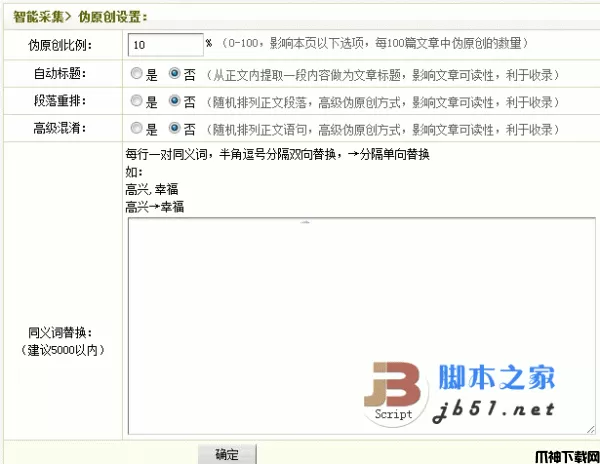
Task: Click the 0-100 ratio hint text
Action: pyautogui.click(x=374, y=43)
